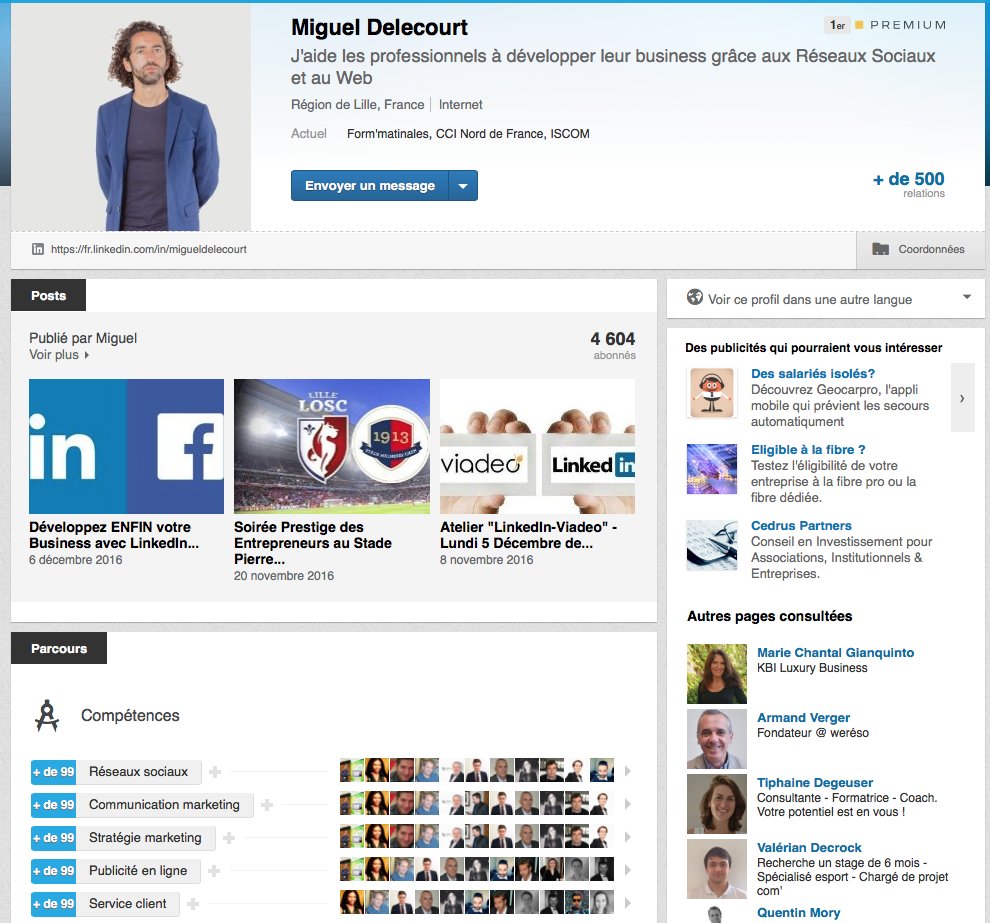The image size is (990, 923).
Task: Click the LinkedIn icon beside the profile URL
Action: coord(38,249)
